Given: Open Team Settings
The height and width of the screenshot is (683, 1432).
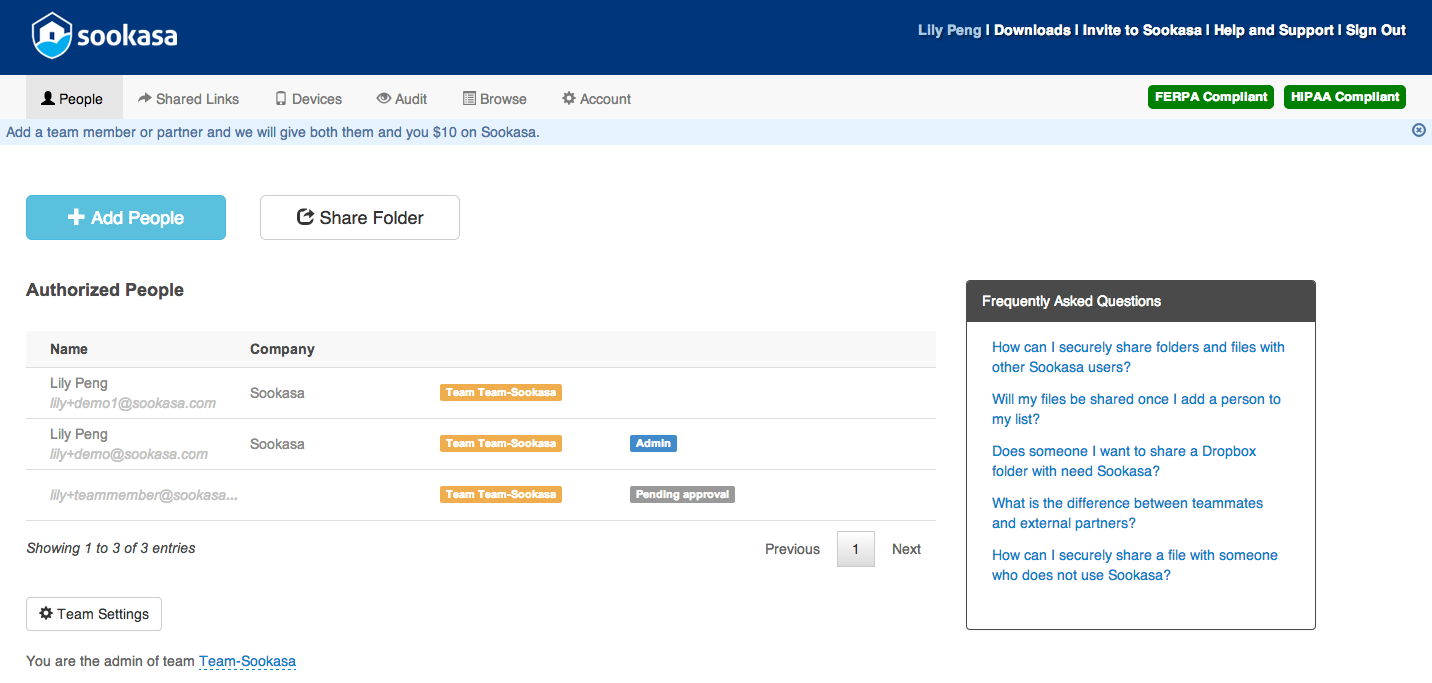Looking at the screenshot, I should (94, 614).
